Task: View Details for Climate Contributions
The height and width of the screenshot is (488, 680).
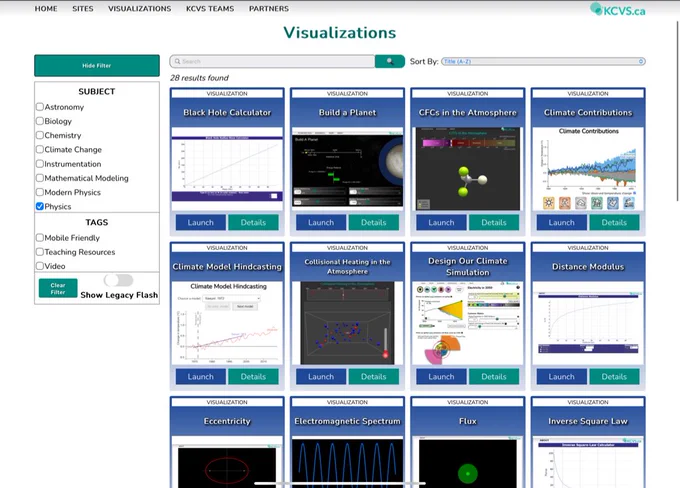Action: [614, 223]
